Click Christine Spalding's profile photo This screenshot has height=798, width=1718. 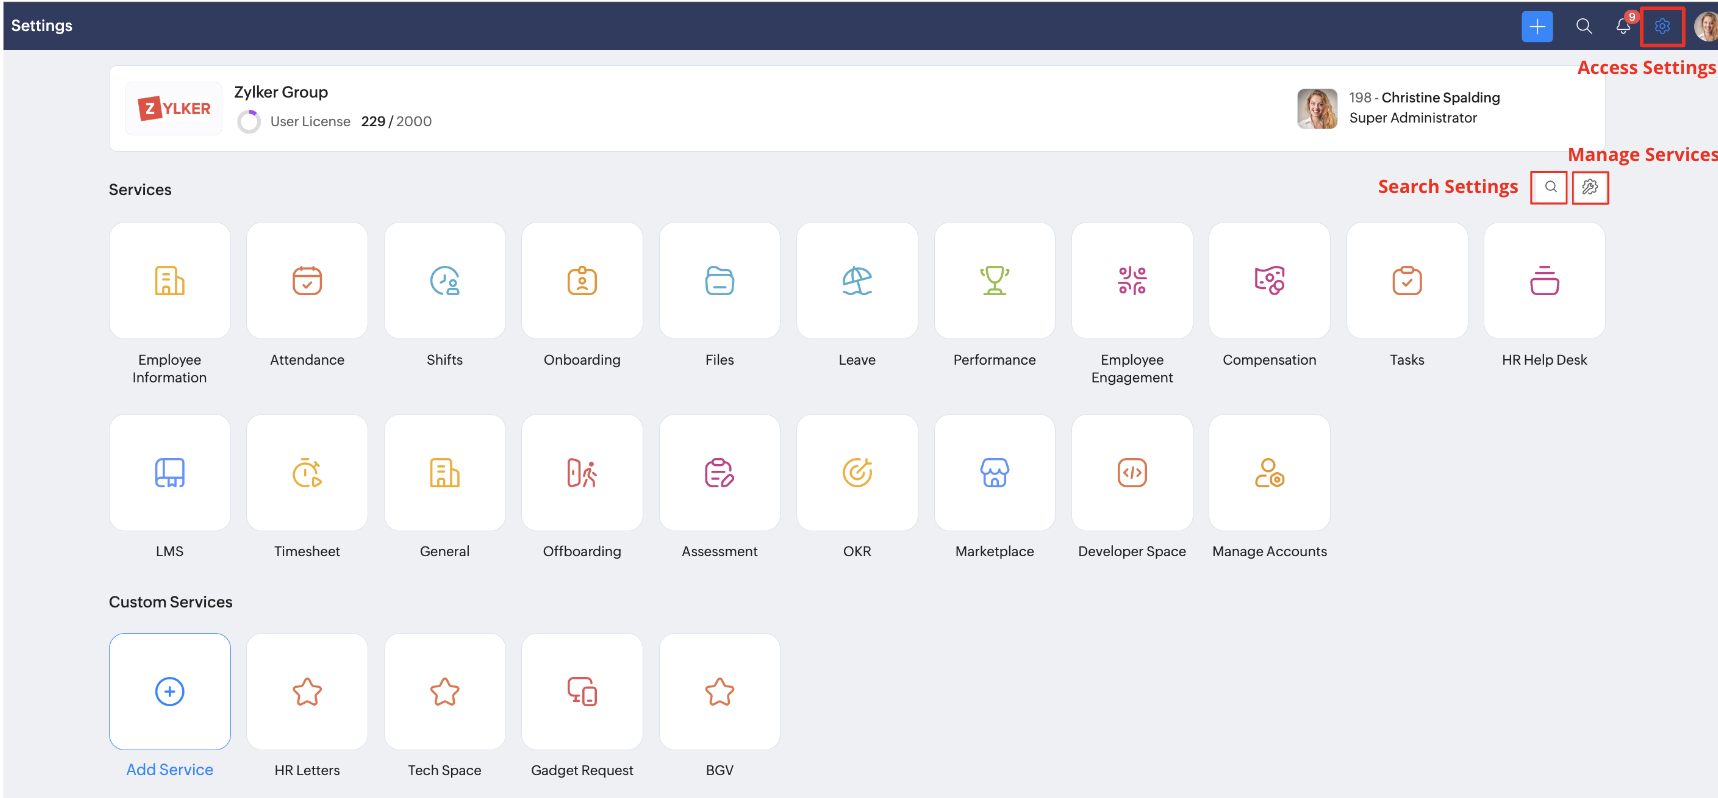pyautogui.click(x=1317, y=108)
